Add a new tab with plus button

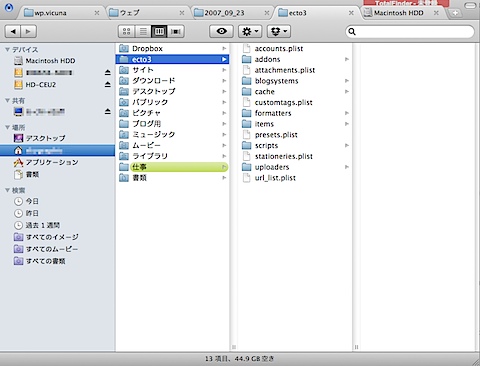[455, 13]
